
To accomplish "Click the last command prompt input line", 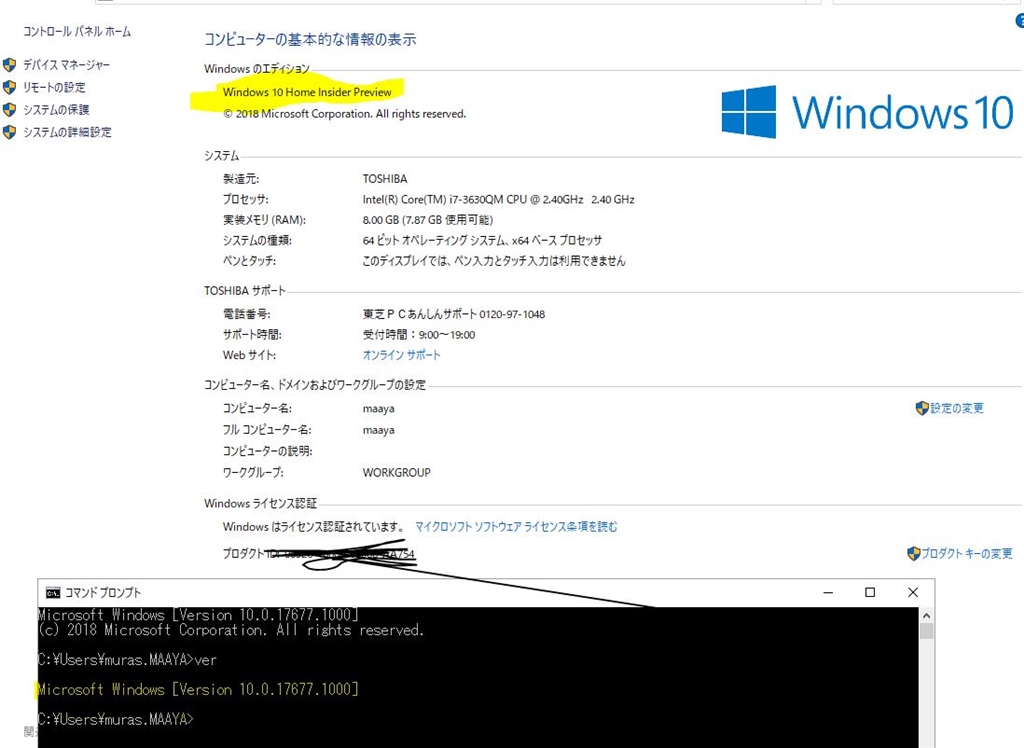I will coord(116,719).
